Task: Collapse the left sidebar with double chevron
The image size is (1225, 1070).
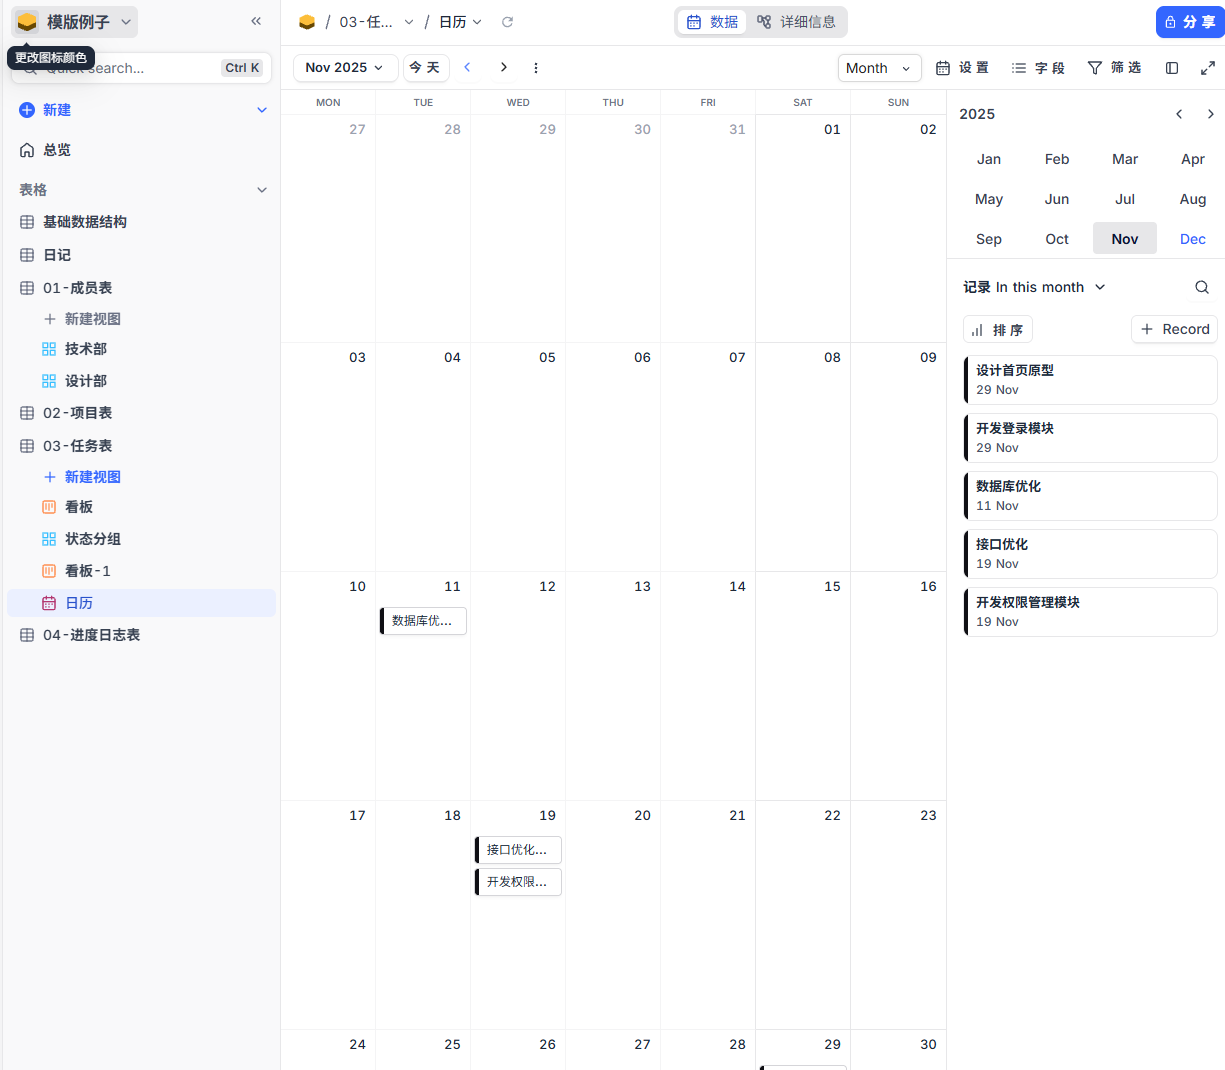Action: point(256,21)
